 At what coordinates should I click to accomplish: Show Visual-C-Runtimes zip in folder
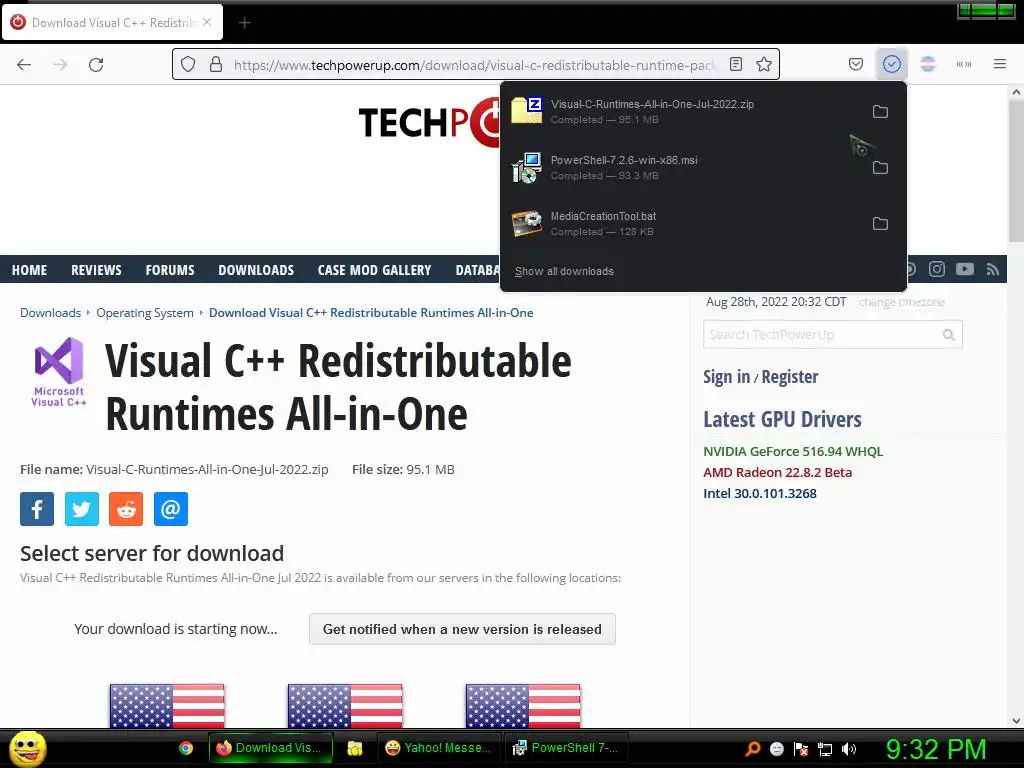(x=880, y=112)
